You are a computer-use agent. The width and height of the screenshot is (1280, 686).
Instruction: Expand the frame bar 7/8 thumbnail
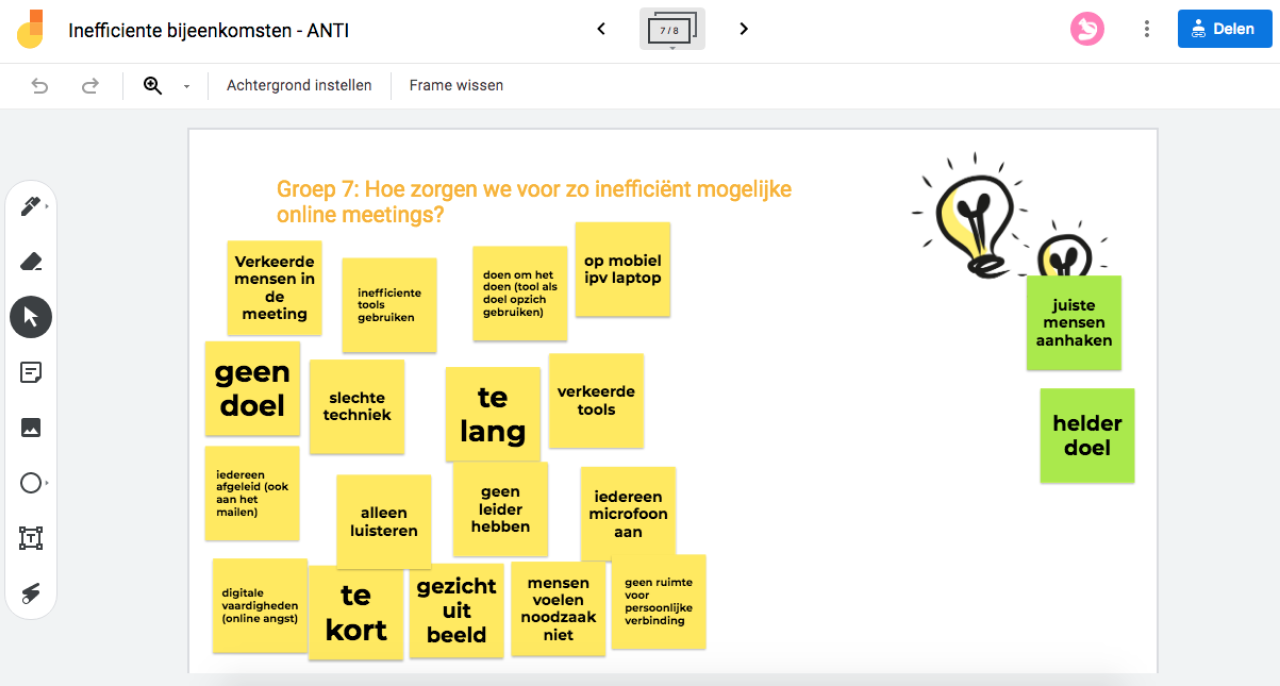tap(672, 29)
